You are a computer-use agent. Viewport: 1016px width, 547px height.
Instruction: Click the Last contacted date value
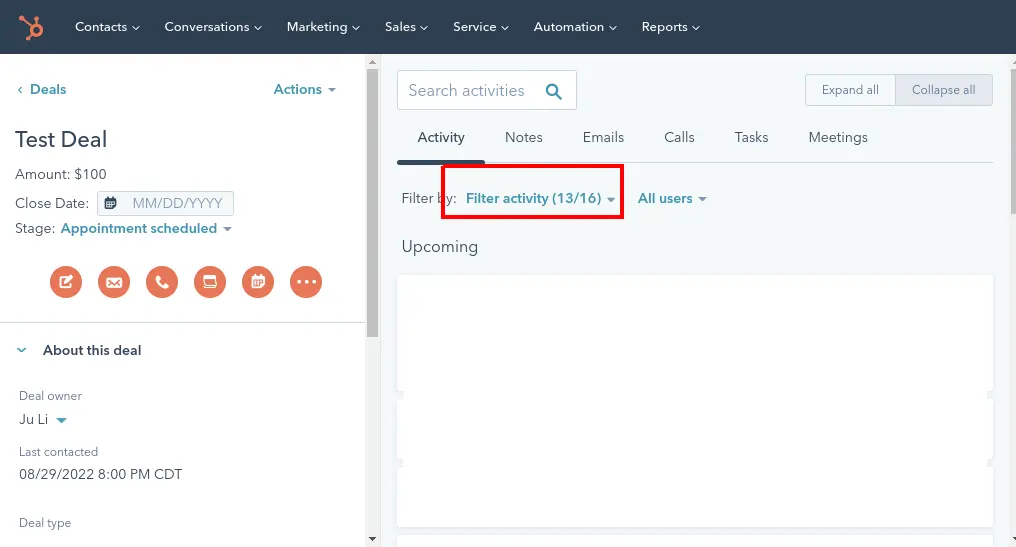click(100, 474)
